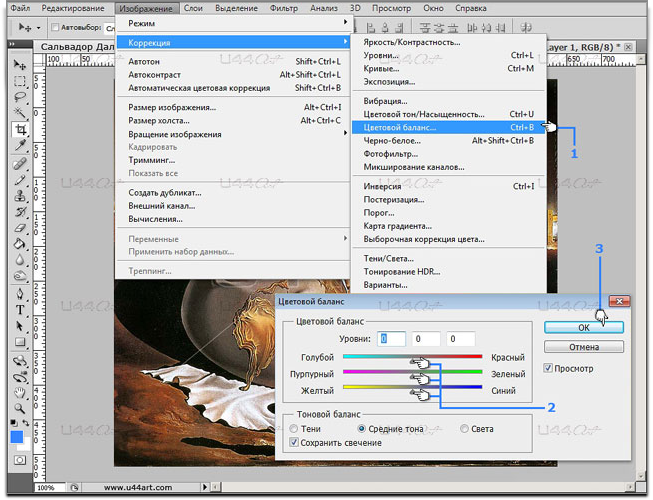653x500 pixels.
Task: Select the Zoom tool
Action: (x=20, y=408)
